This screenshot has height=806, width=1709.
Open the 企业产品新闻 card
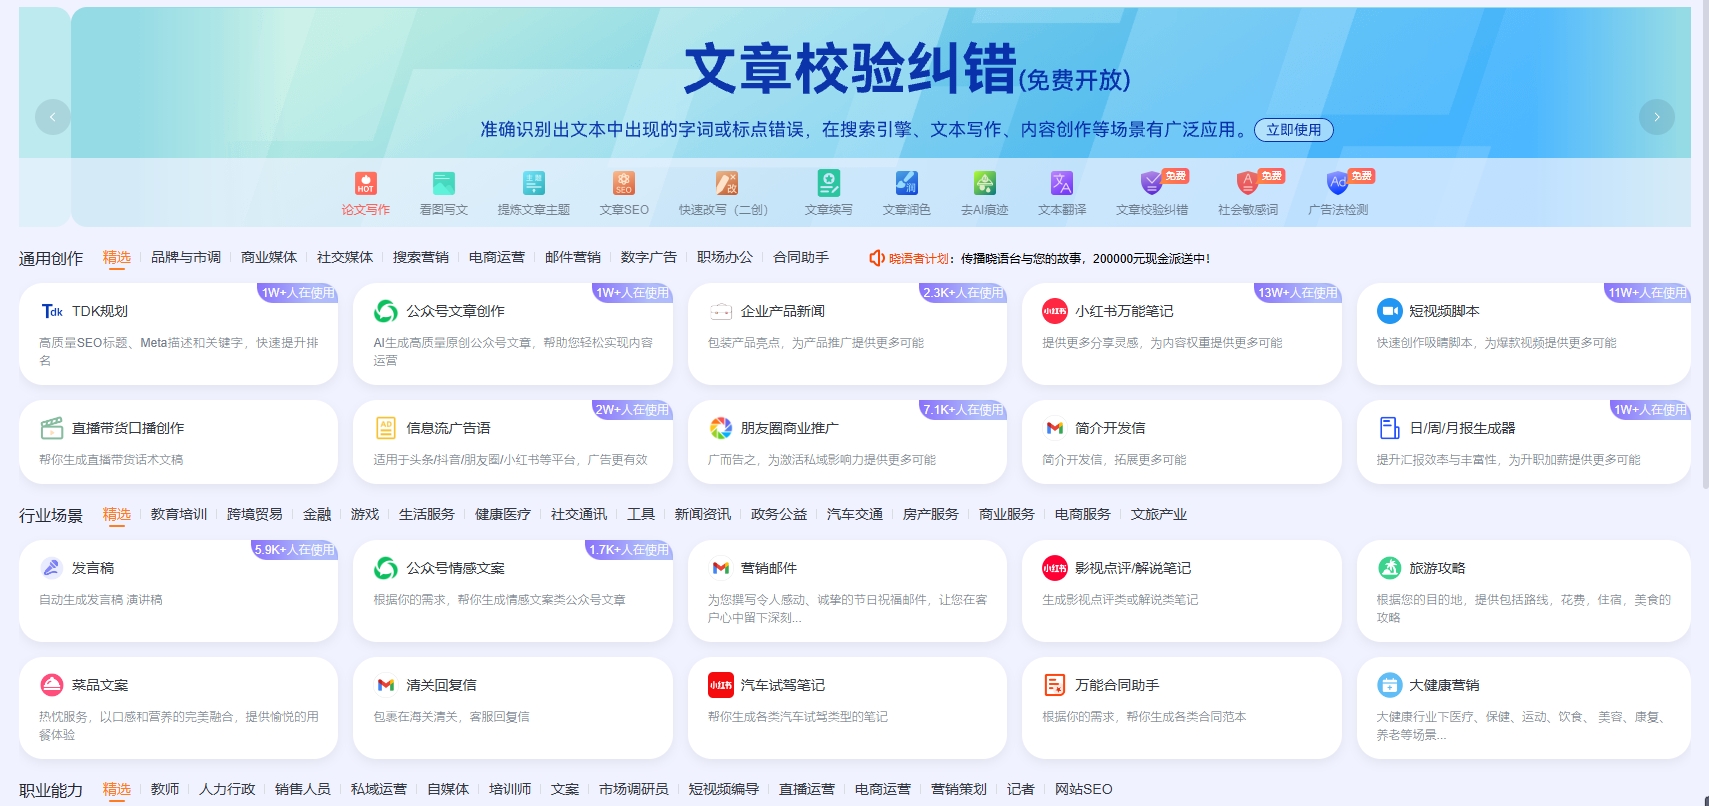847,334
